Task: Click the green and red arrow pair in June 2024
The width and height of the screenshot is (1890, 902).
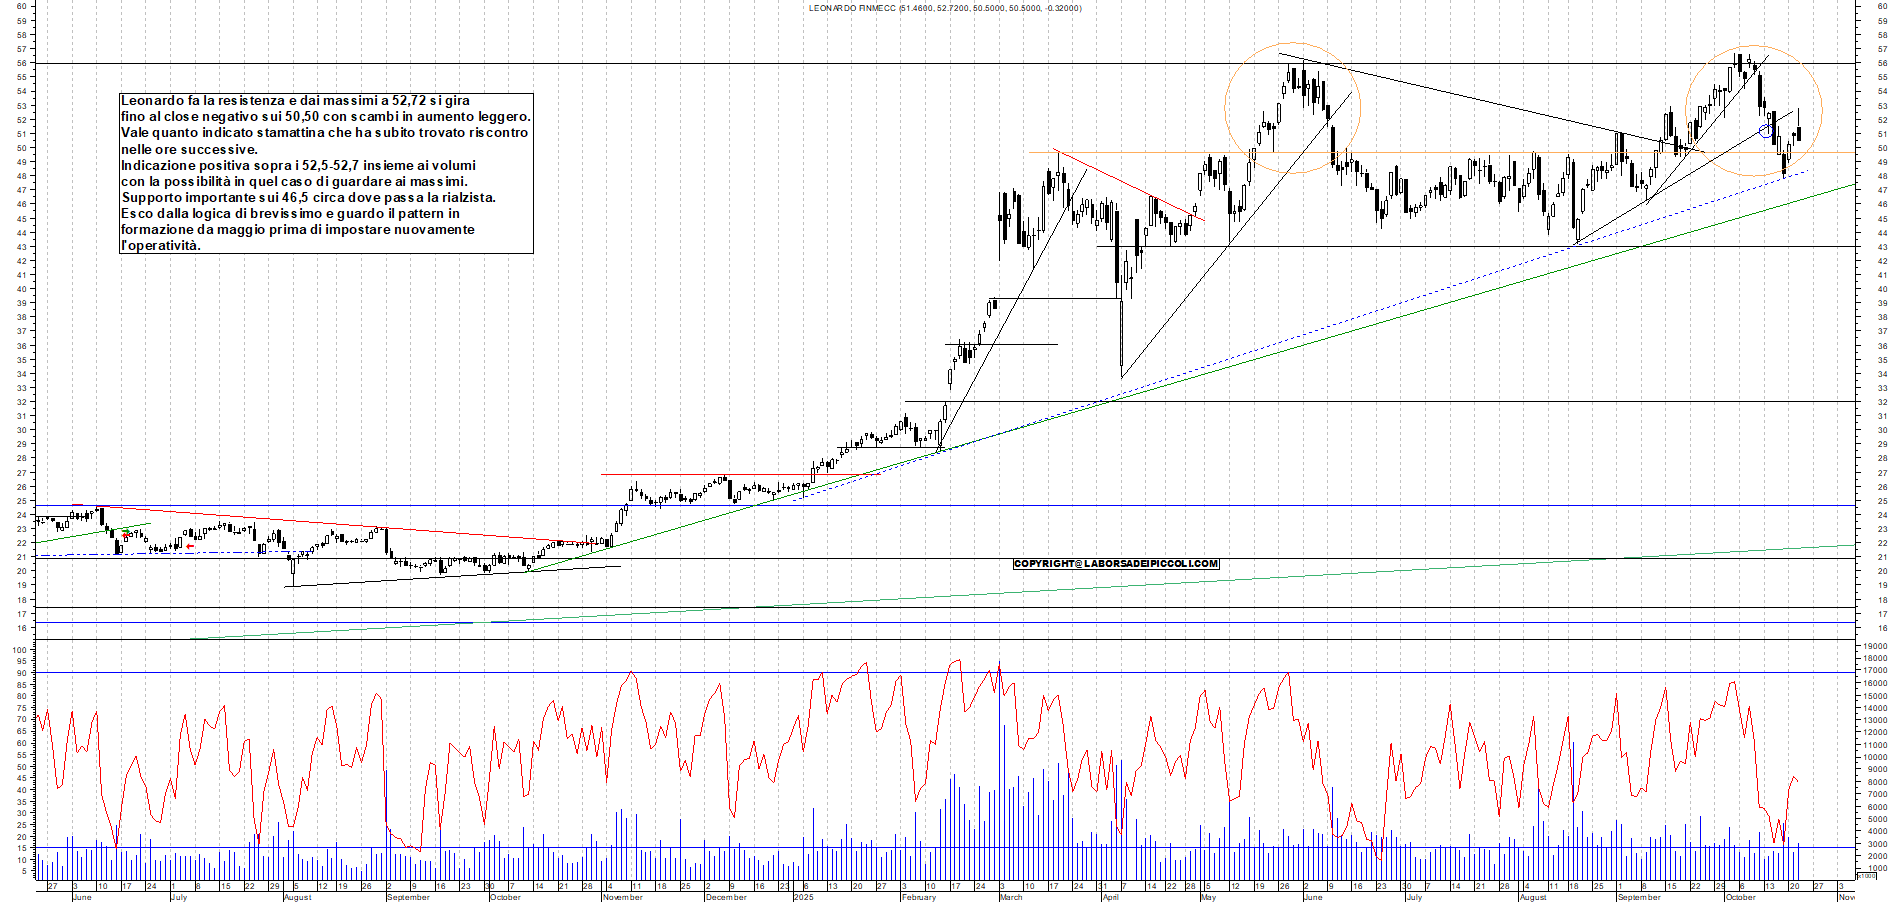Action: (125, 535)
